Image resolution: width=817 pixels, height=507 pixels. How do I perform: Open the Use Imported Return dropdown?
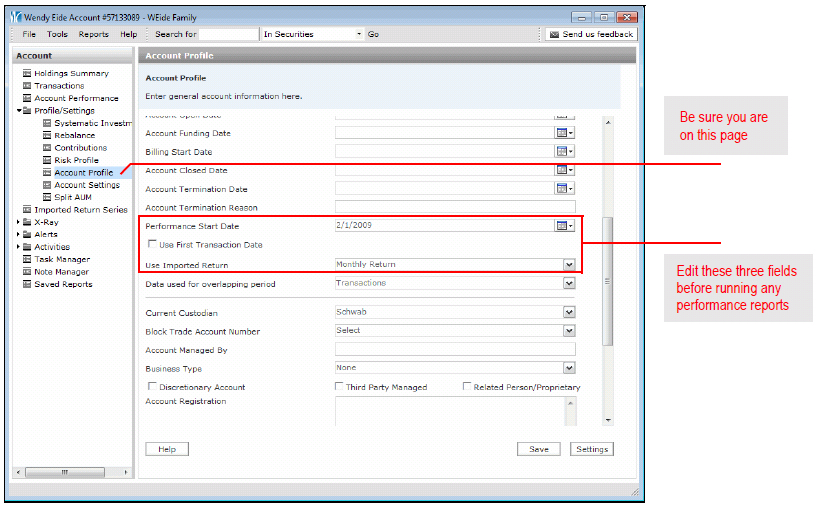click(x=569, y=265)
